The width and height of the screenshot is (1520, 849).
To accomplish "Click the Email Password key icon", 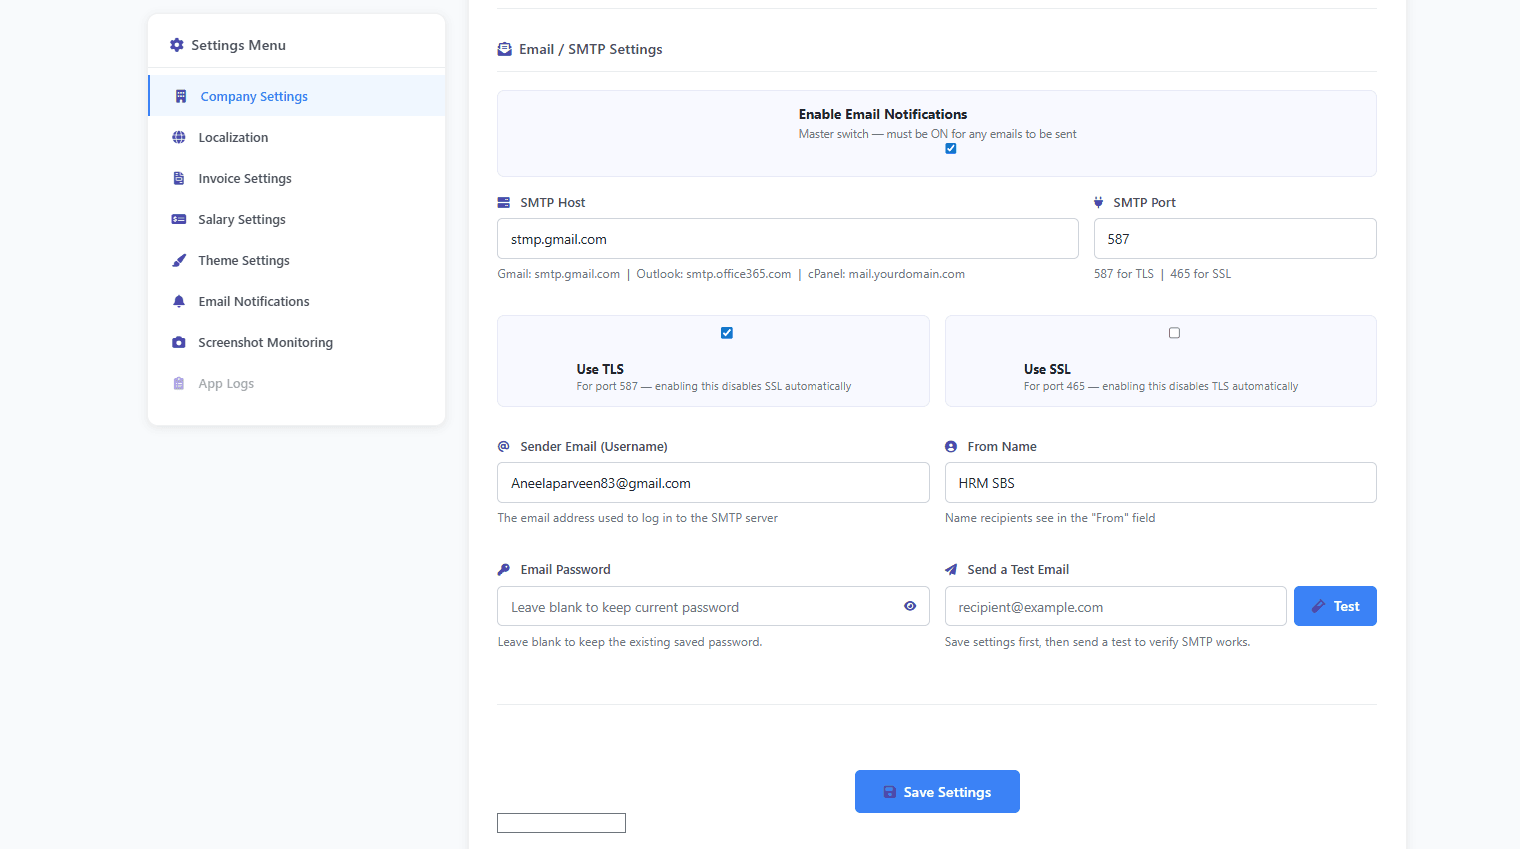I will point(504,570).
